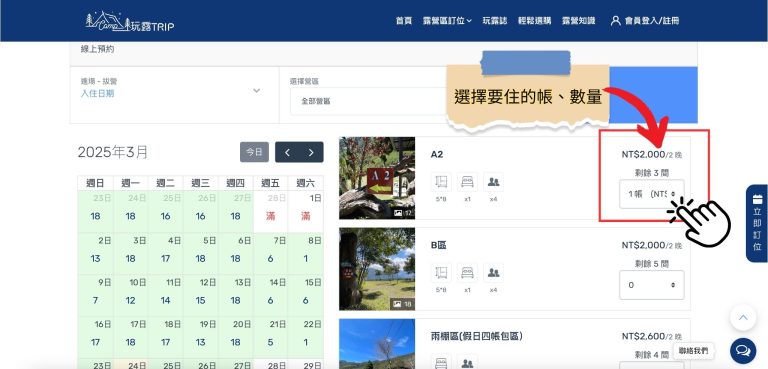Open the 玩露誌 menu item
This screenshot has width=768, height=369.
click(x=495, y=21)
